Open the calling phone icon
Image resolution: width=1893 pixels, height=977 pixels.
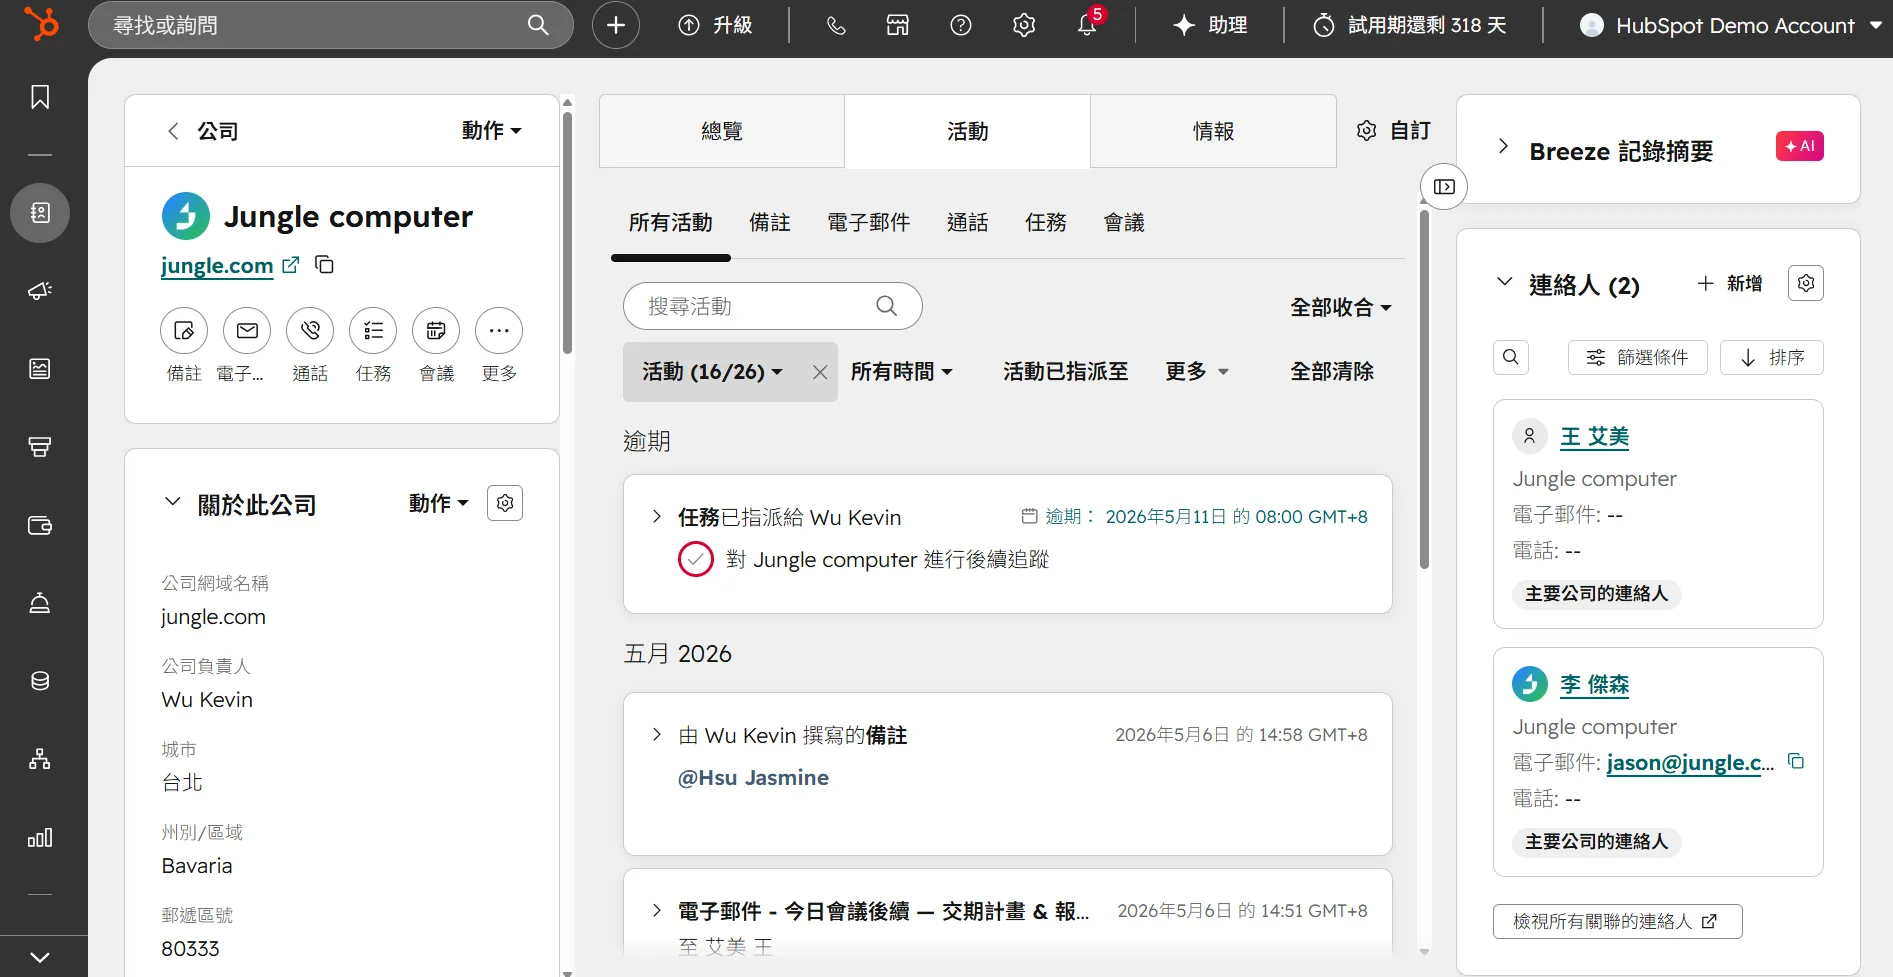point(836,25)
